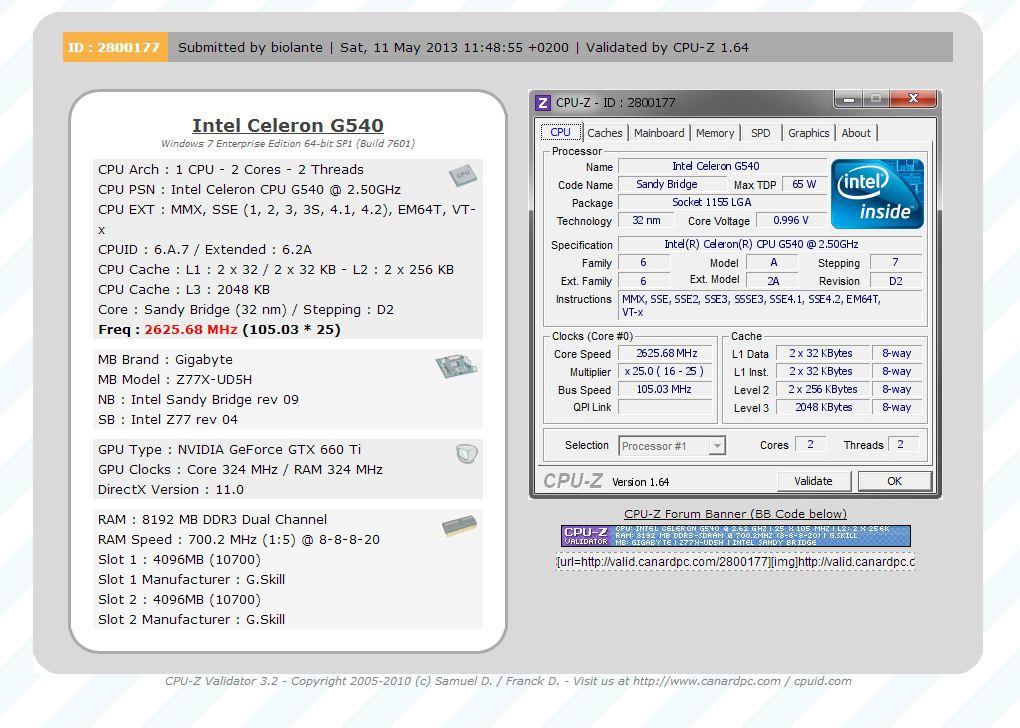Viewport: 1020px width, 728px height.
Task: Click the Core Voltage value 0.996 V
Action: pyautogui.click(x=791, y=221)
